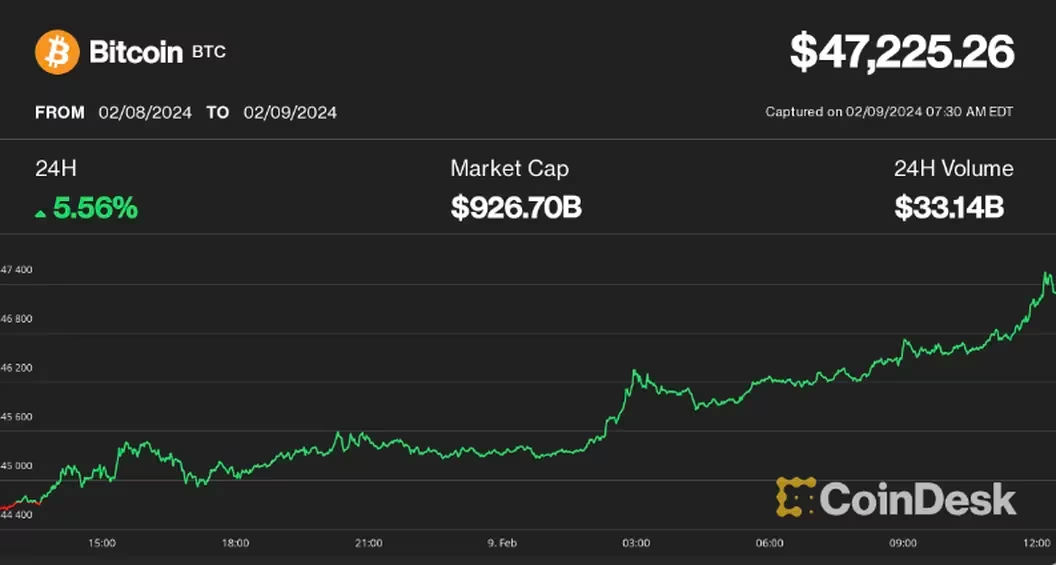Click the 9. Feb marker on time axis
This screenshot has height=565, width=1056.
[x=502, y=543]
